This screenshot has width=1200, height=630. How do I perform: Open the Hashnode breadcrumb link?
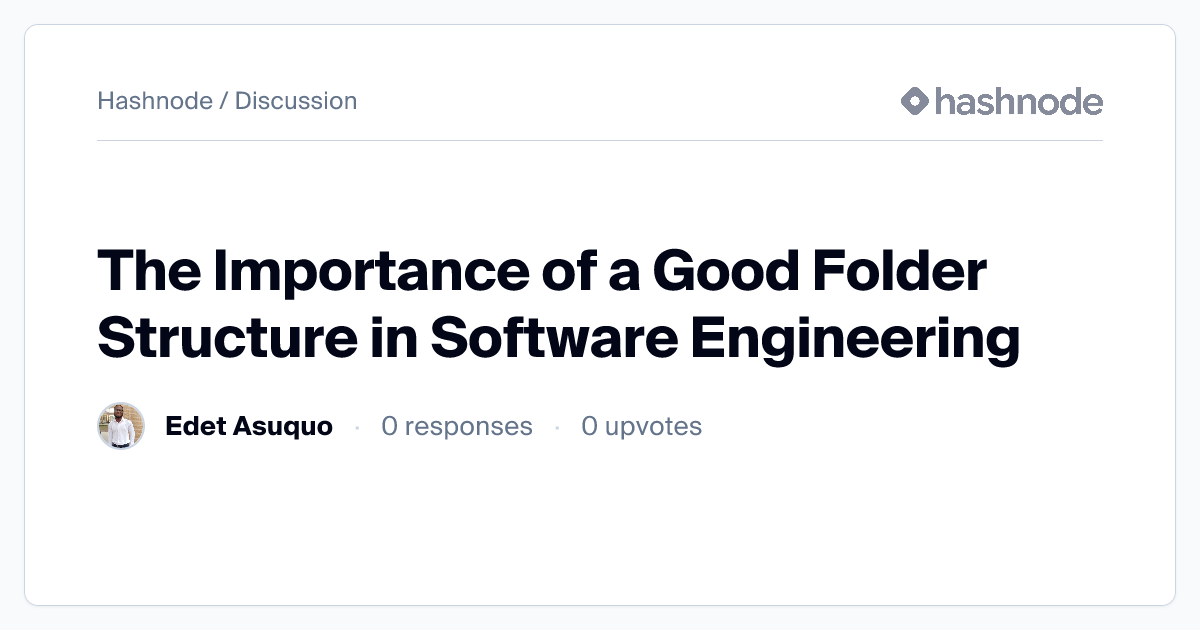point(155,101)
